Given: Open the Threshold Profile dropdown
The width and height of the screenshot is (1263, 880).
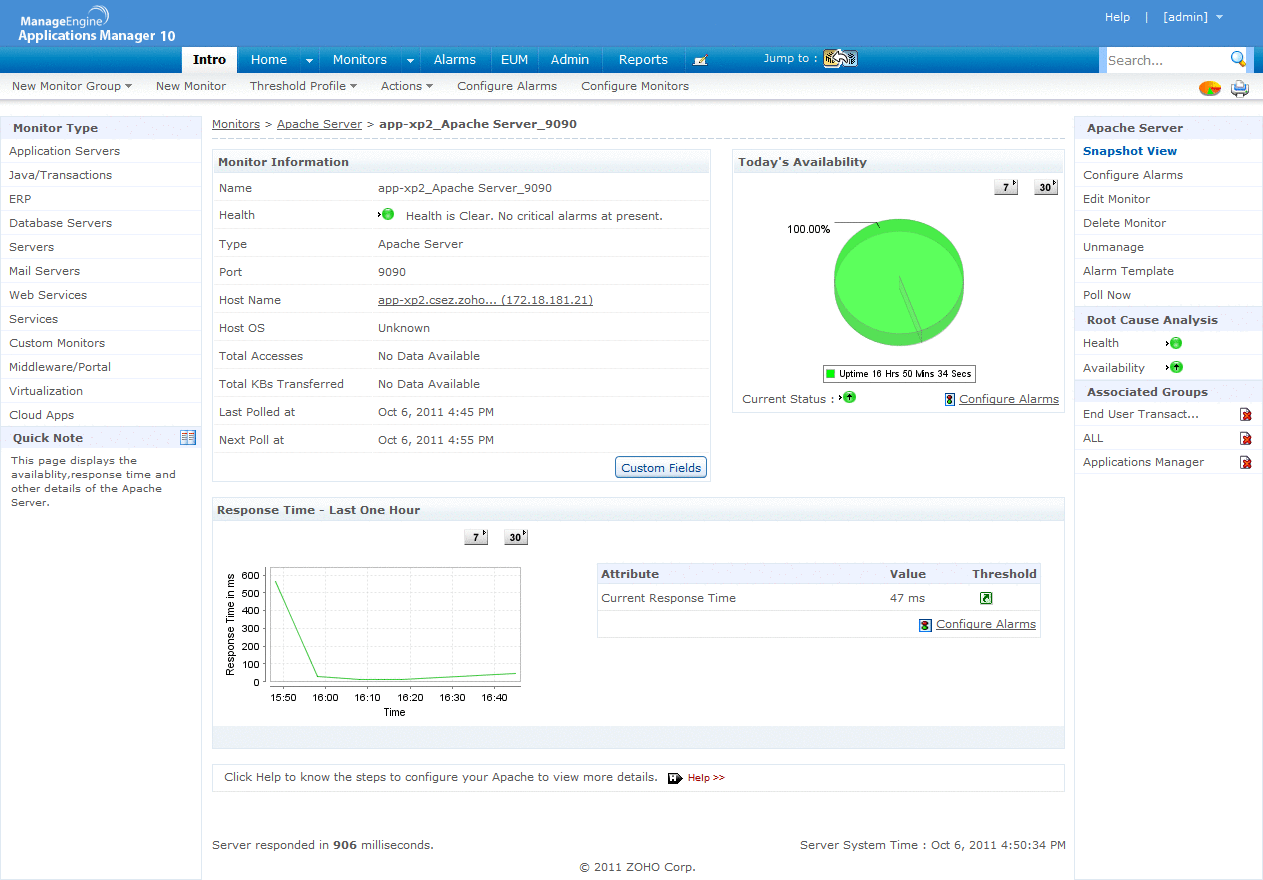Looking at the screenshot, I should [x=303, y=86].
